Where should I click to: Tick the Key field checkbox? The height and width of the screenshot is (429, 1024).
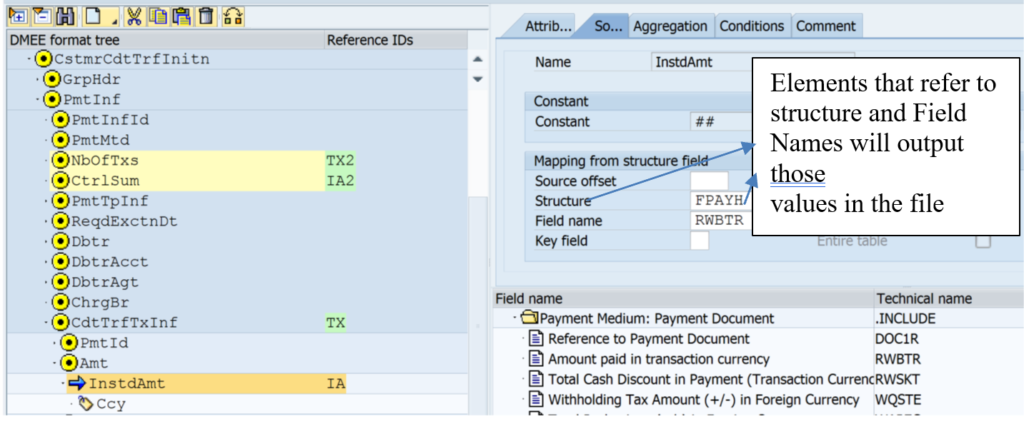pos(699,241)
